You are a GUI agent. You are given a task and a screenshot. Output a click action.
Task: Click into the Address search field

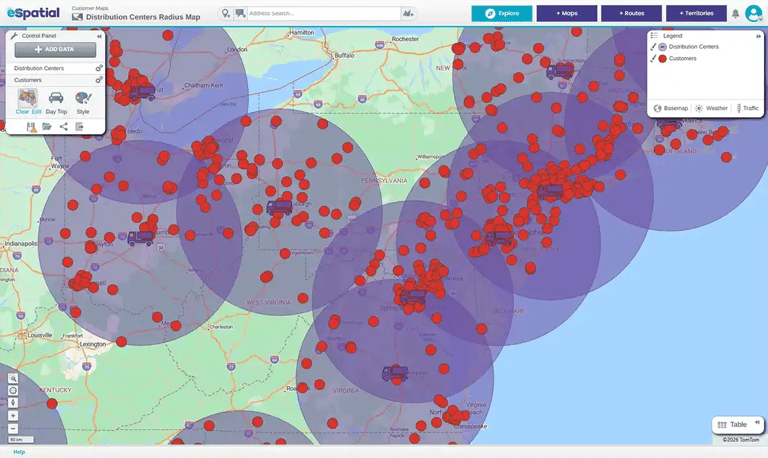tap(323, 13)
